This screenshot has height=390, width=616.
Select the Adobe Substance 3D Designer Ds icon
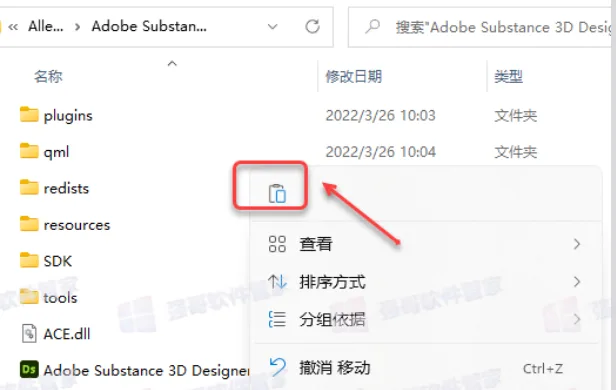pos(29,370)
